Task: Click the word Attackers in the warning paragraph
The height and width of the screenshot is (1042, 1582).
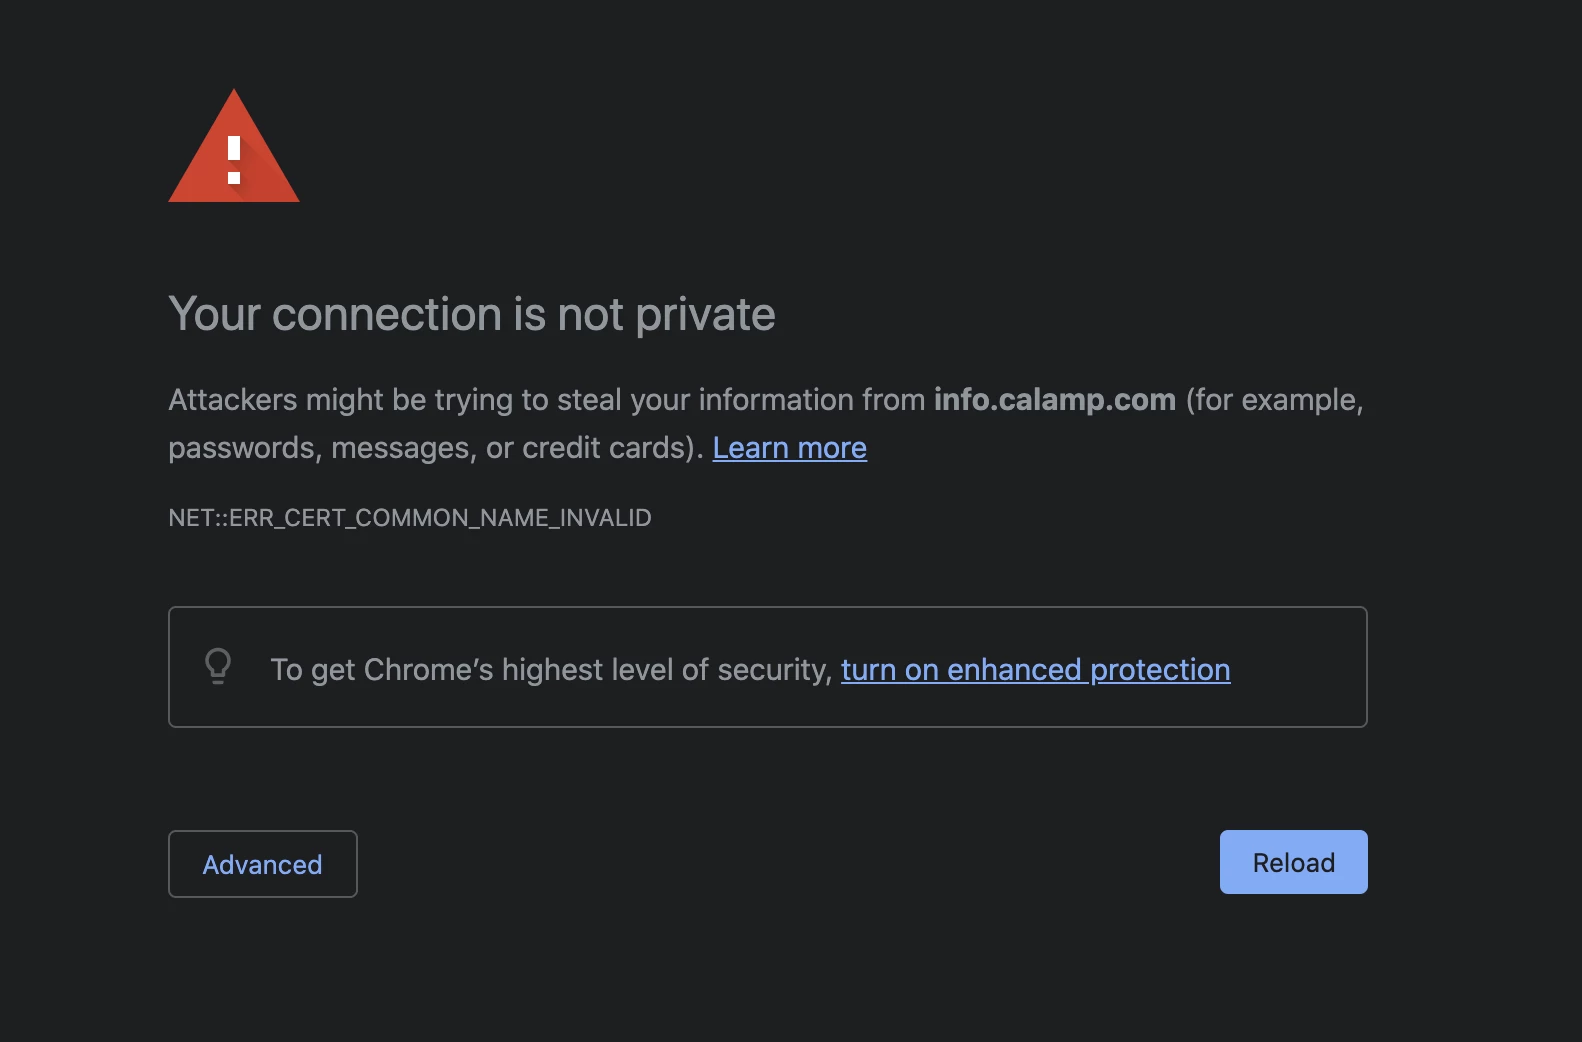Action: pyautogui.click(x=233, y=400)
